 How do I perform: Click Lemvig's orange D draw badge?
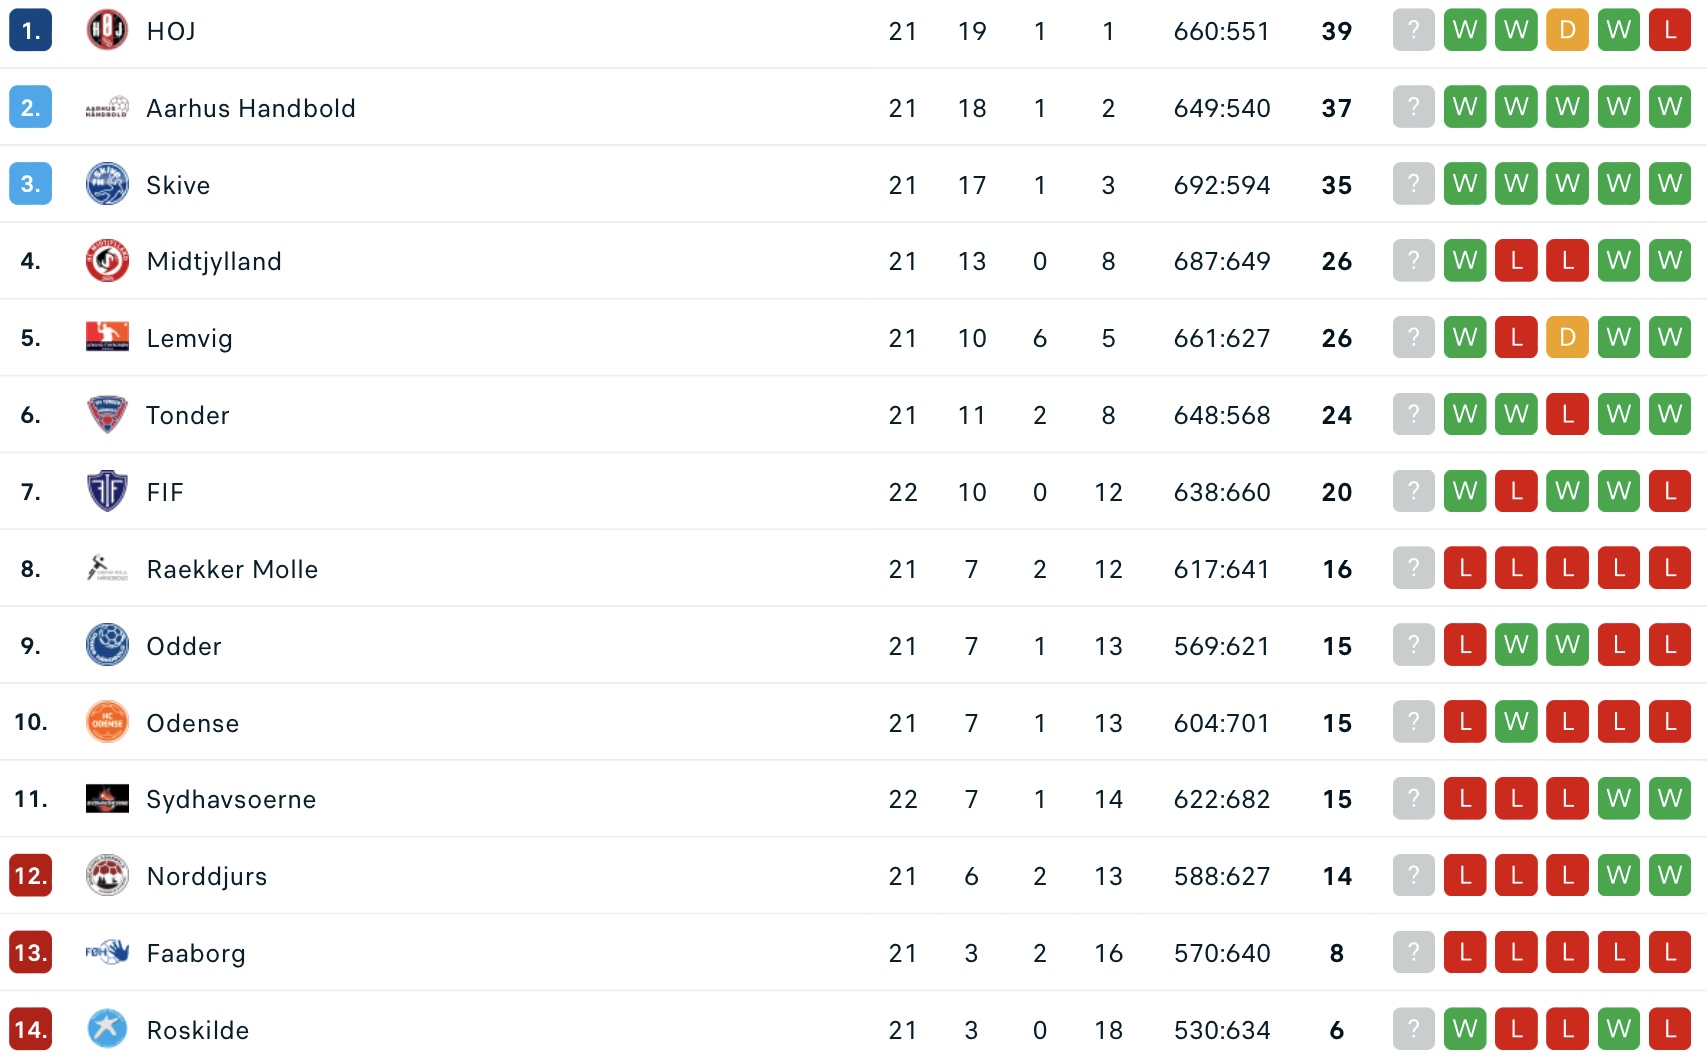click(1567, 337)
